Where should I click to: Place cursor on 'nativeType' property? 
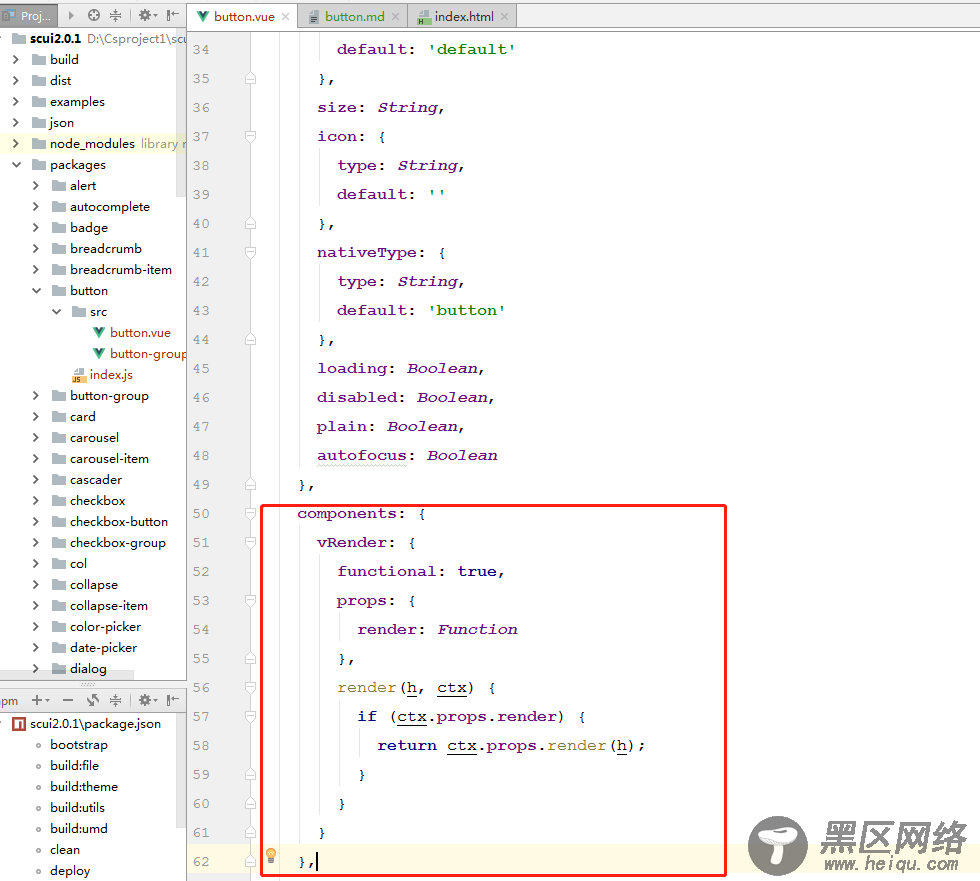(x=366, y=252)
